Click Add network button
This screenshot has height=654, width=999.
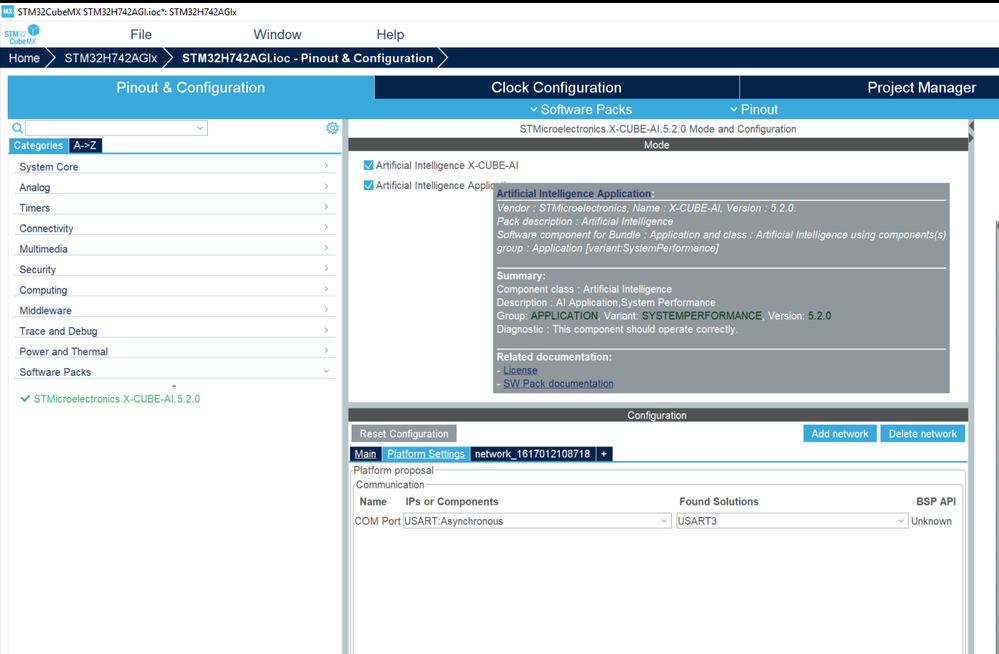(840, 434)
